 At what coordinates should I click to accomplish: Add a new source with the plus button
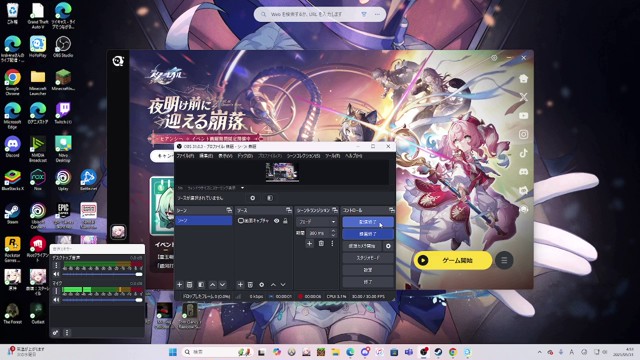(x=240, y=284)
